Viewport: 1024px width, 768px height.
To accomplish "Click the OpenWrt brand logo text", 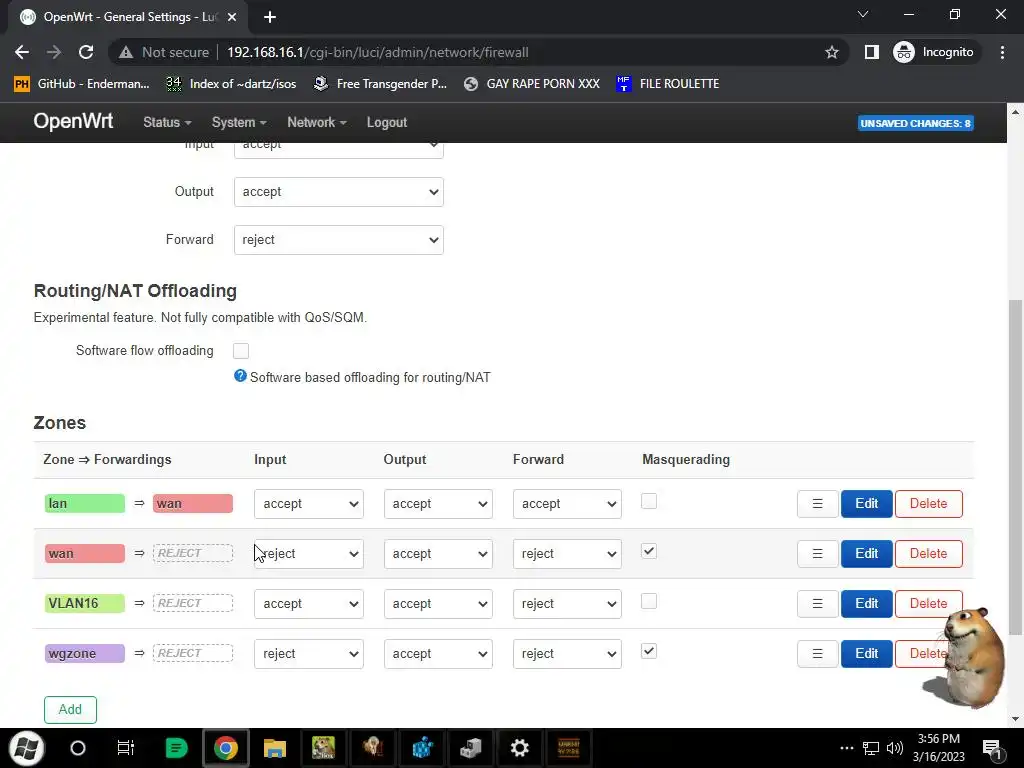I will pyautogui.click(x=73, y=121).
